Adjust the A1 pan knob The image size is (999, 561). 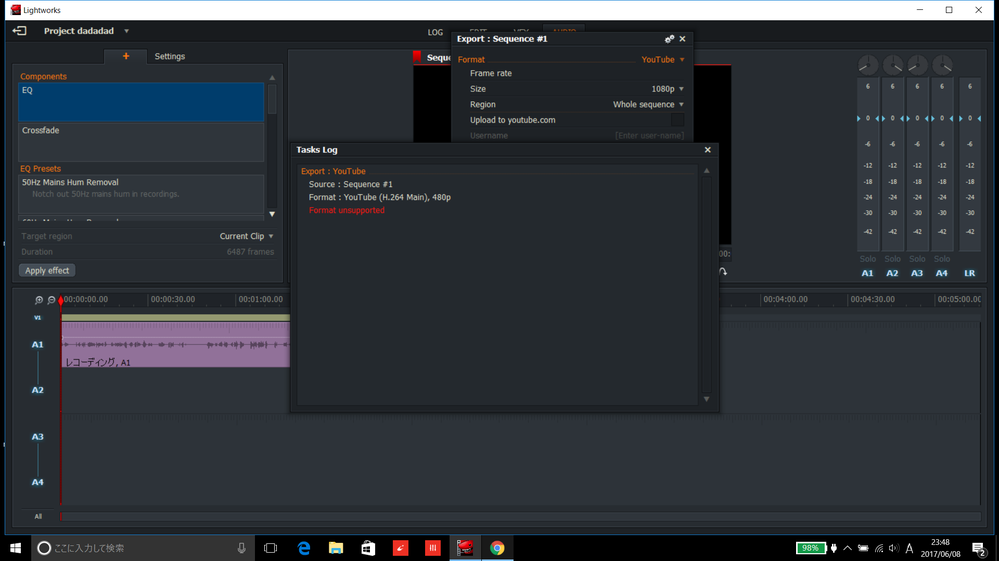click(868, 65)
